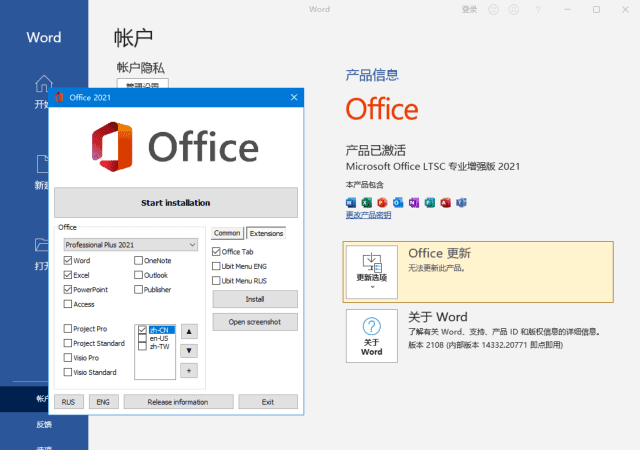
Task: Click the Install extensions button
Action: (255, 299)
